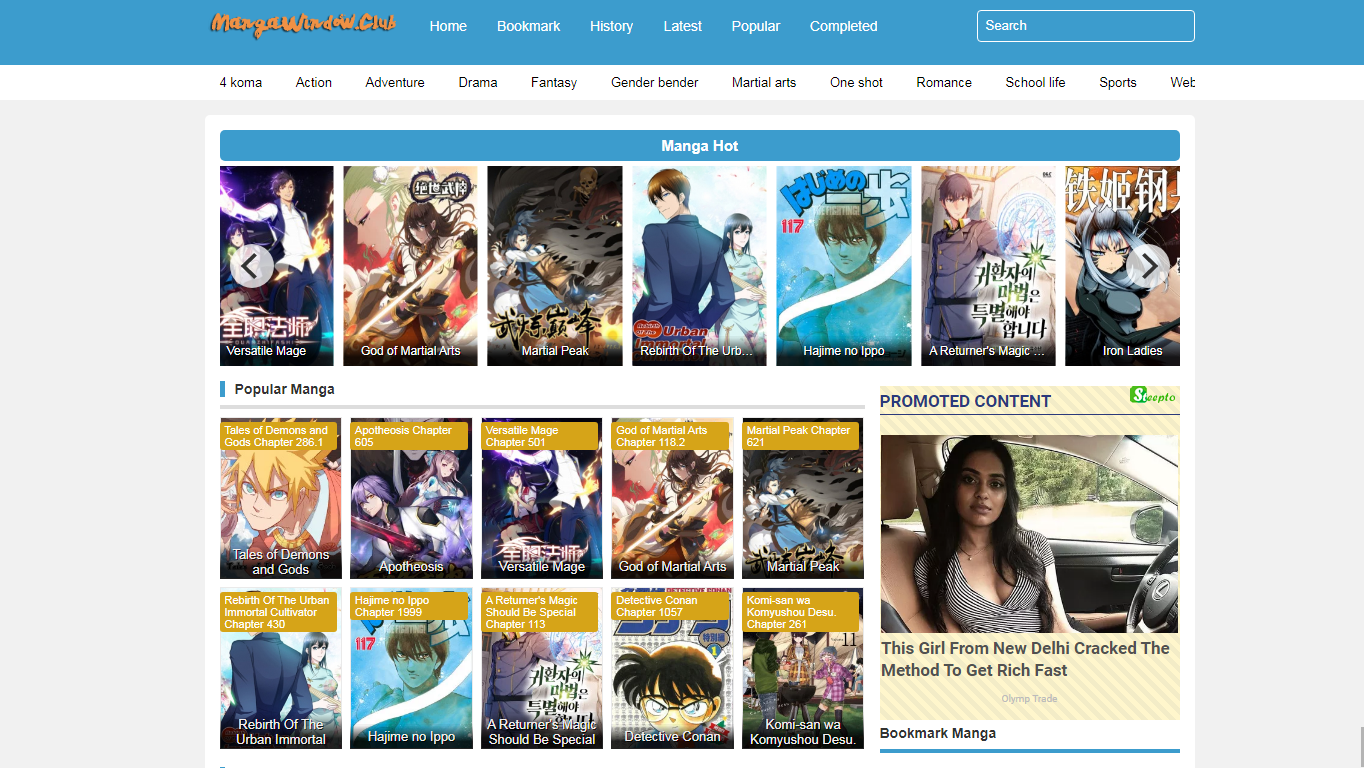Viewport: 1364px width, 768px height.
Task: Click the PROMOTED CONTENT heading
Action: tap(965, 401)
